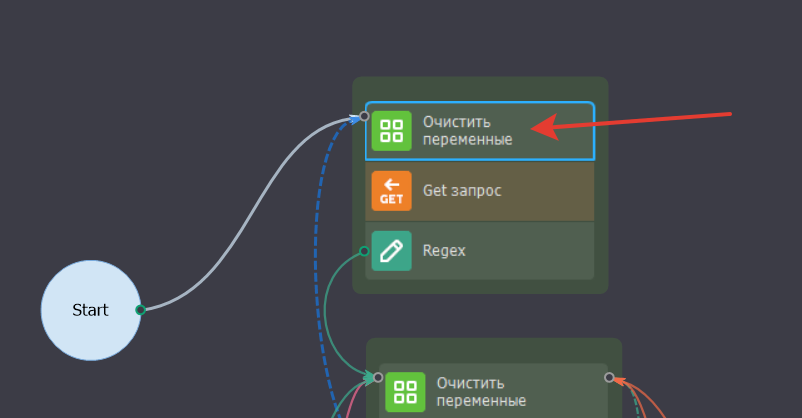The height and width of the screenshot is (418, 802).
Task: Select the Start node circle
Action: click(x=91, y=310)
